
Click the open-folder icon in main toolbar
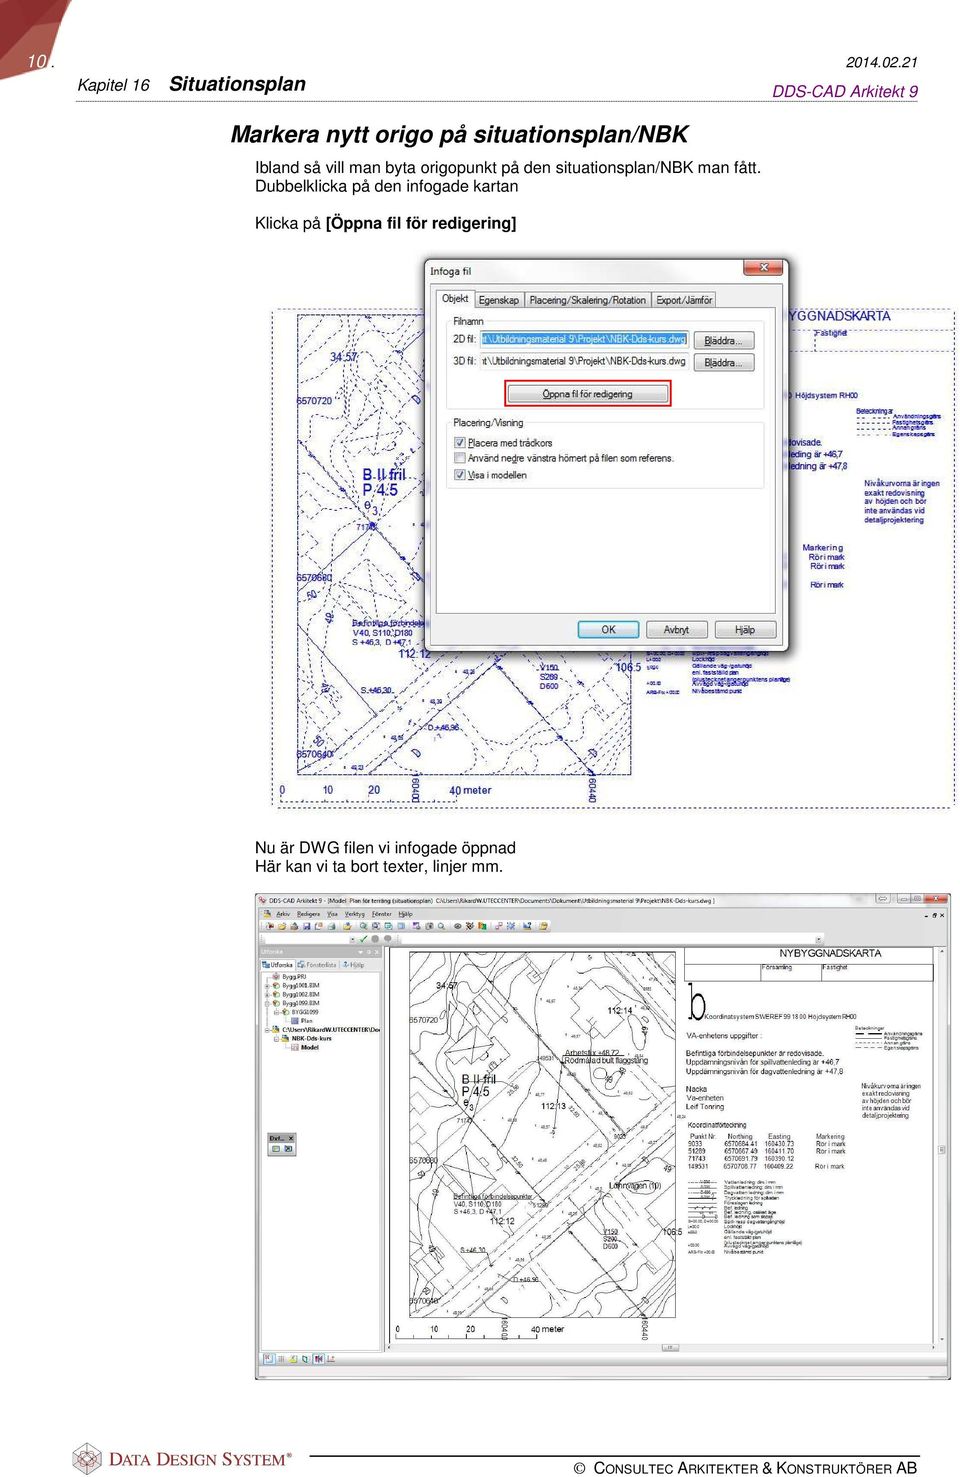click(280, 926)
